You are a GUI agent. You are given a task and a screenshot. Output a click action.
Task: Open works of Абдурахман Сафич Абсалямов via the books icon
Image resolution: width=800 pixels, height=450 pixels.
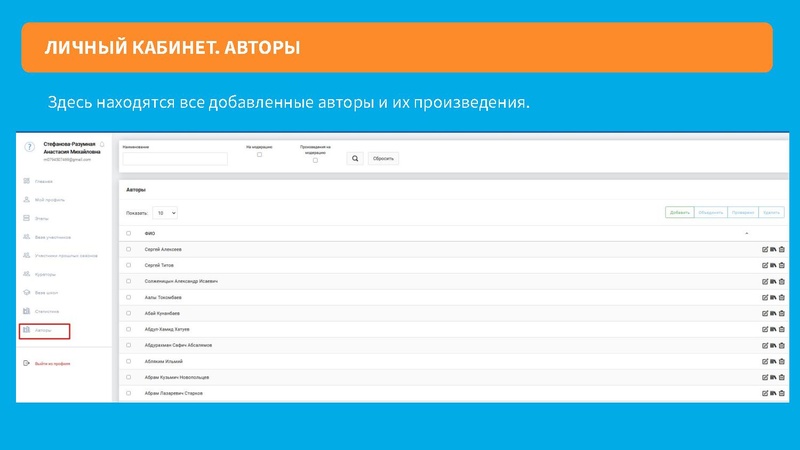[773, 345]
